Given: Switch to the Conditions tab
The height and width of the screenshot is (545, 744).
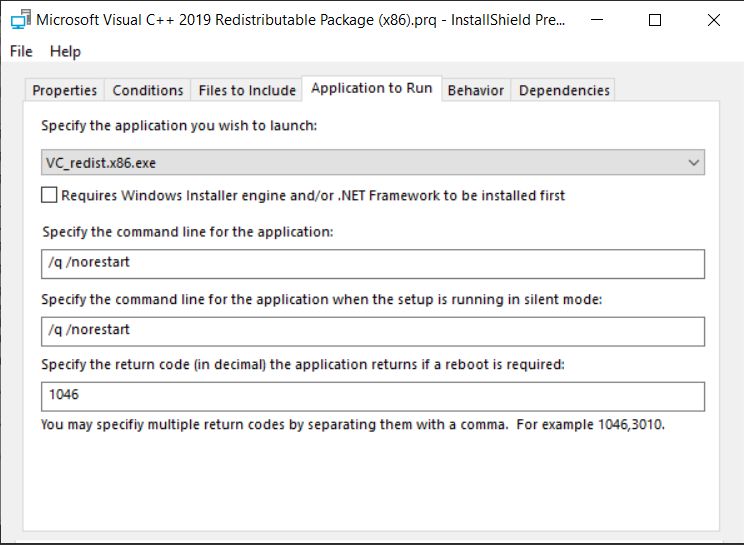Looking at the screenshot, I should [148, 90].
